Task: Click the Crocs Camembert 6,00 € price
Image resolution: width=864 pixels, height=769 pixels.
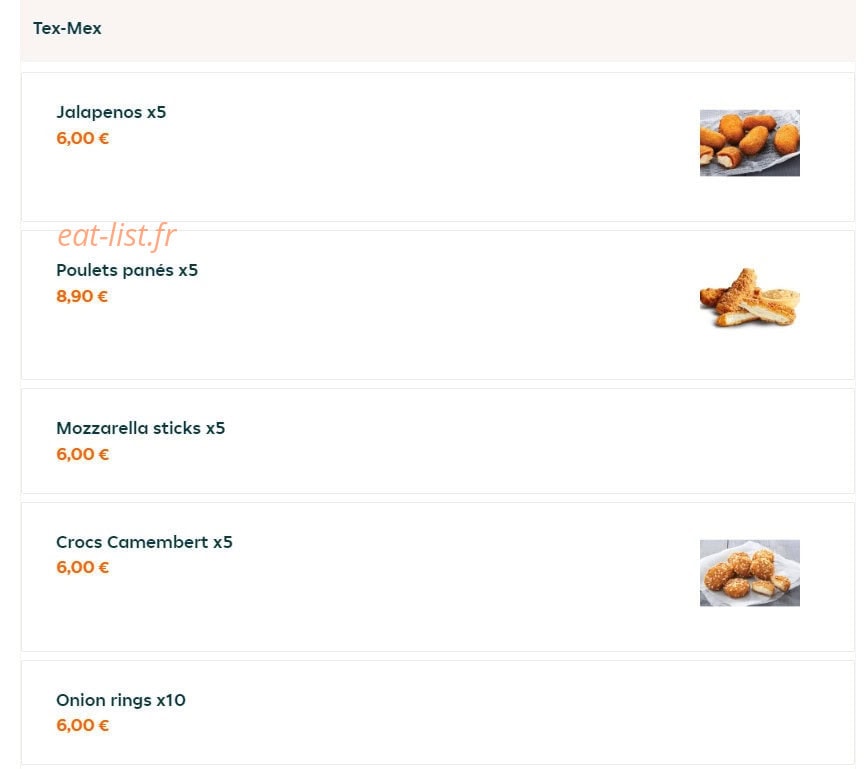Action: (x=83, y=567)
